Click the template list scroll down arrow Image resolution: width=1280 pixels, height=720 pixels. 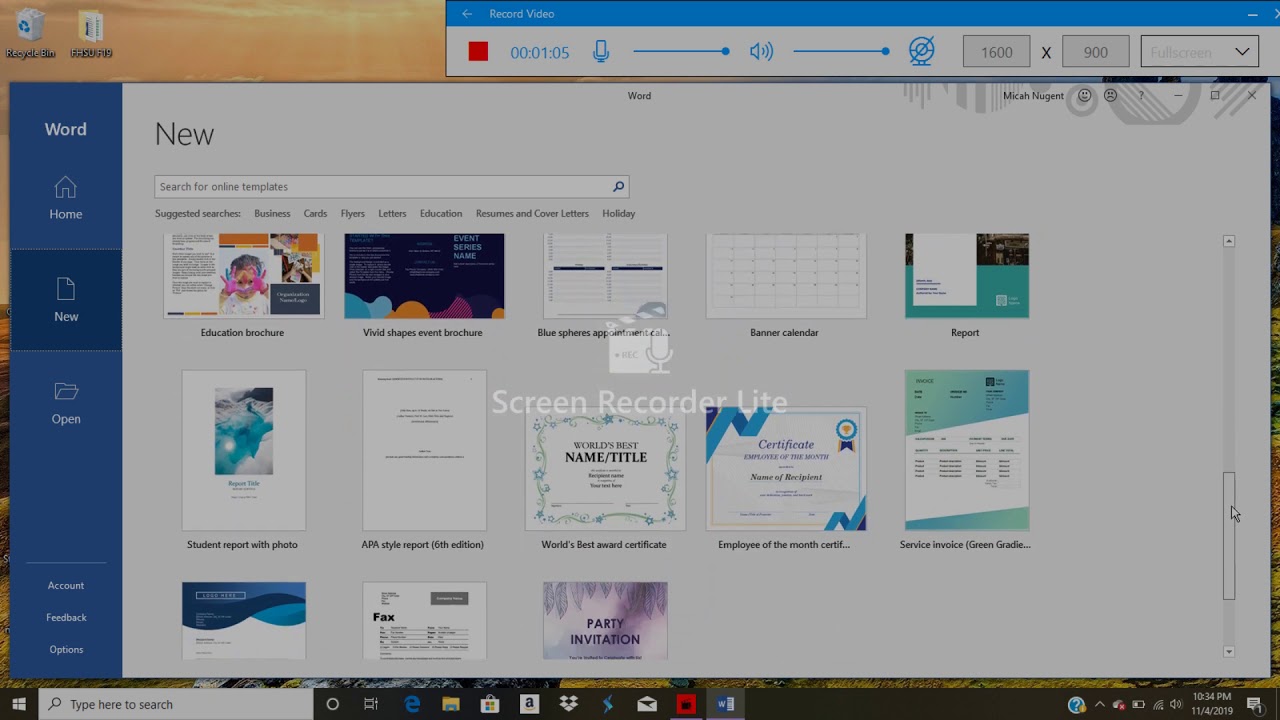click(x=1229, y=652)
